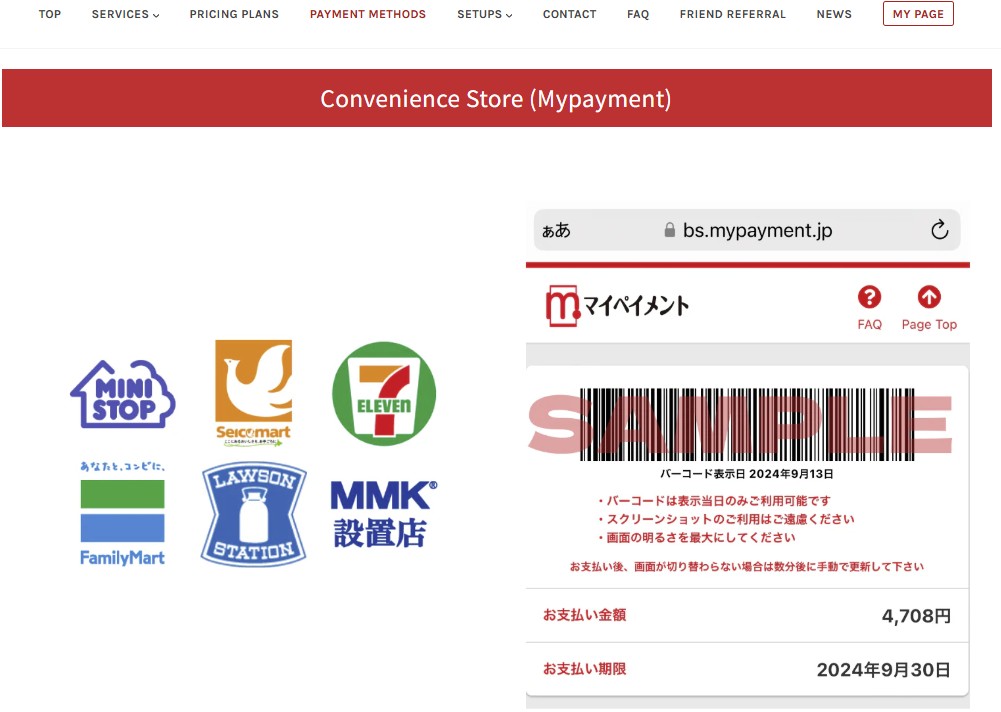The height and width of the screenshot is (712, 1001).
Task: Click the 2024年9月30日 due date
Action: [884, 670]
